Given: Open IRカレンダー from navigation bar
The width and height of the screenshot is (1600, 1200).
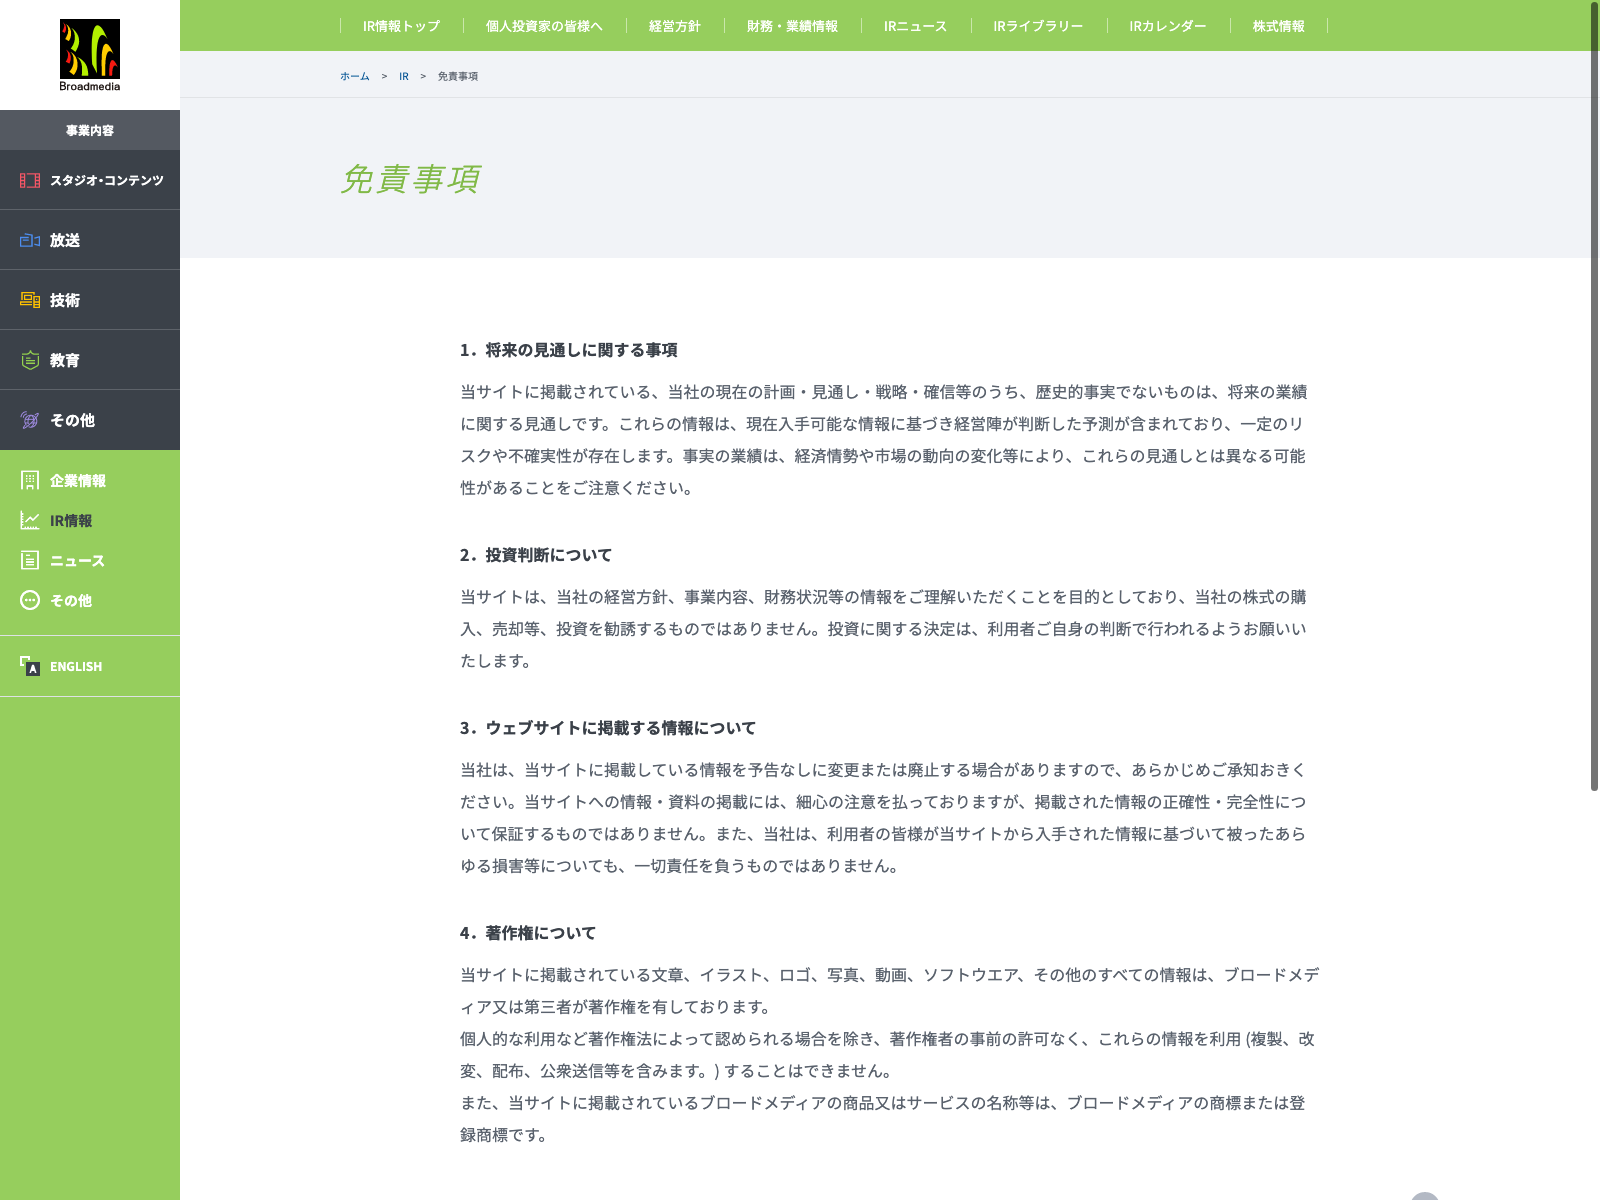Looking at the screenshot, I should [x=1168, y=26].
